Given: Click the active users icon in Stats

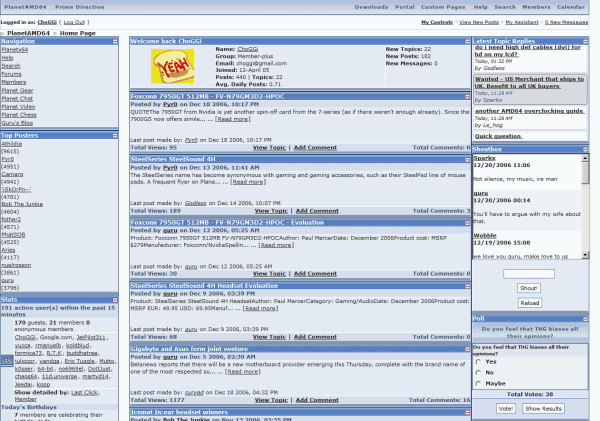Looking at the screenshot, I should click(7, 361).
